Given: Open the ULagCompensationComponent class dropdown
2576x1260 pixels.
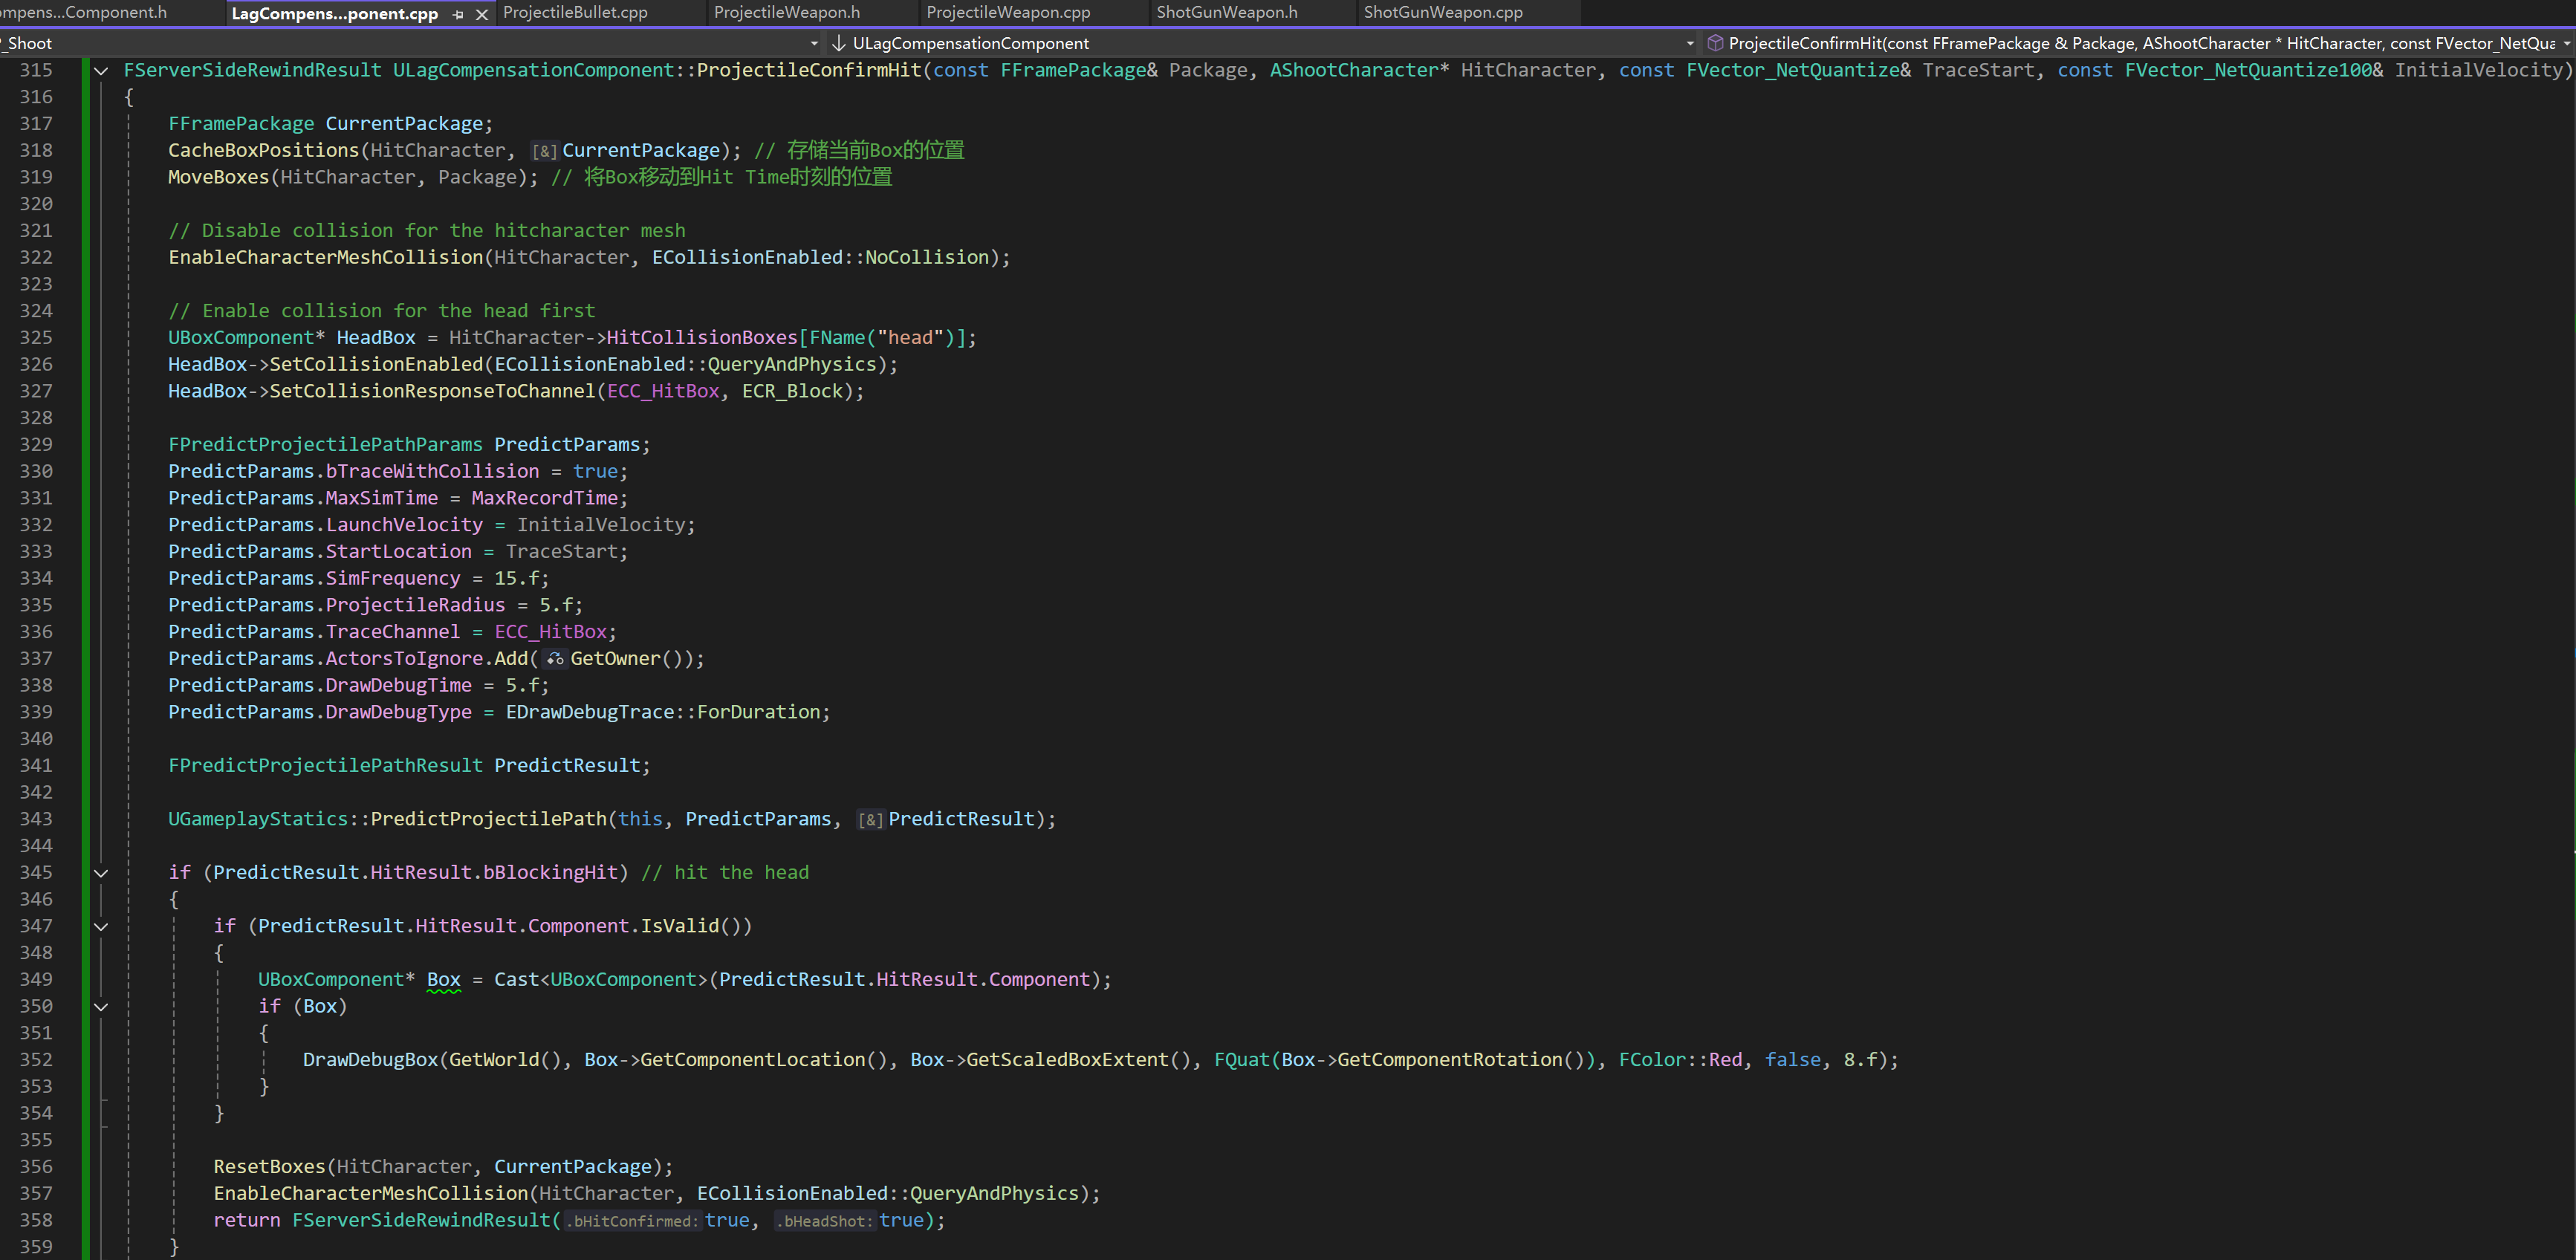Looking at the screenshot, I should tap(1690, 43).
